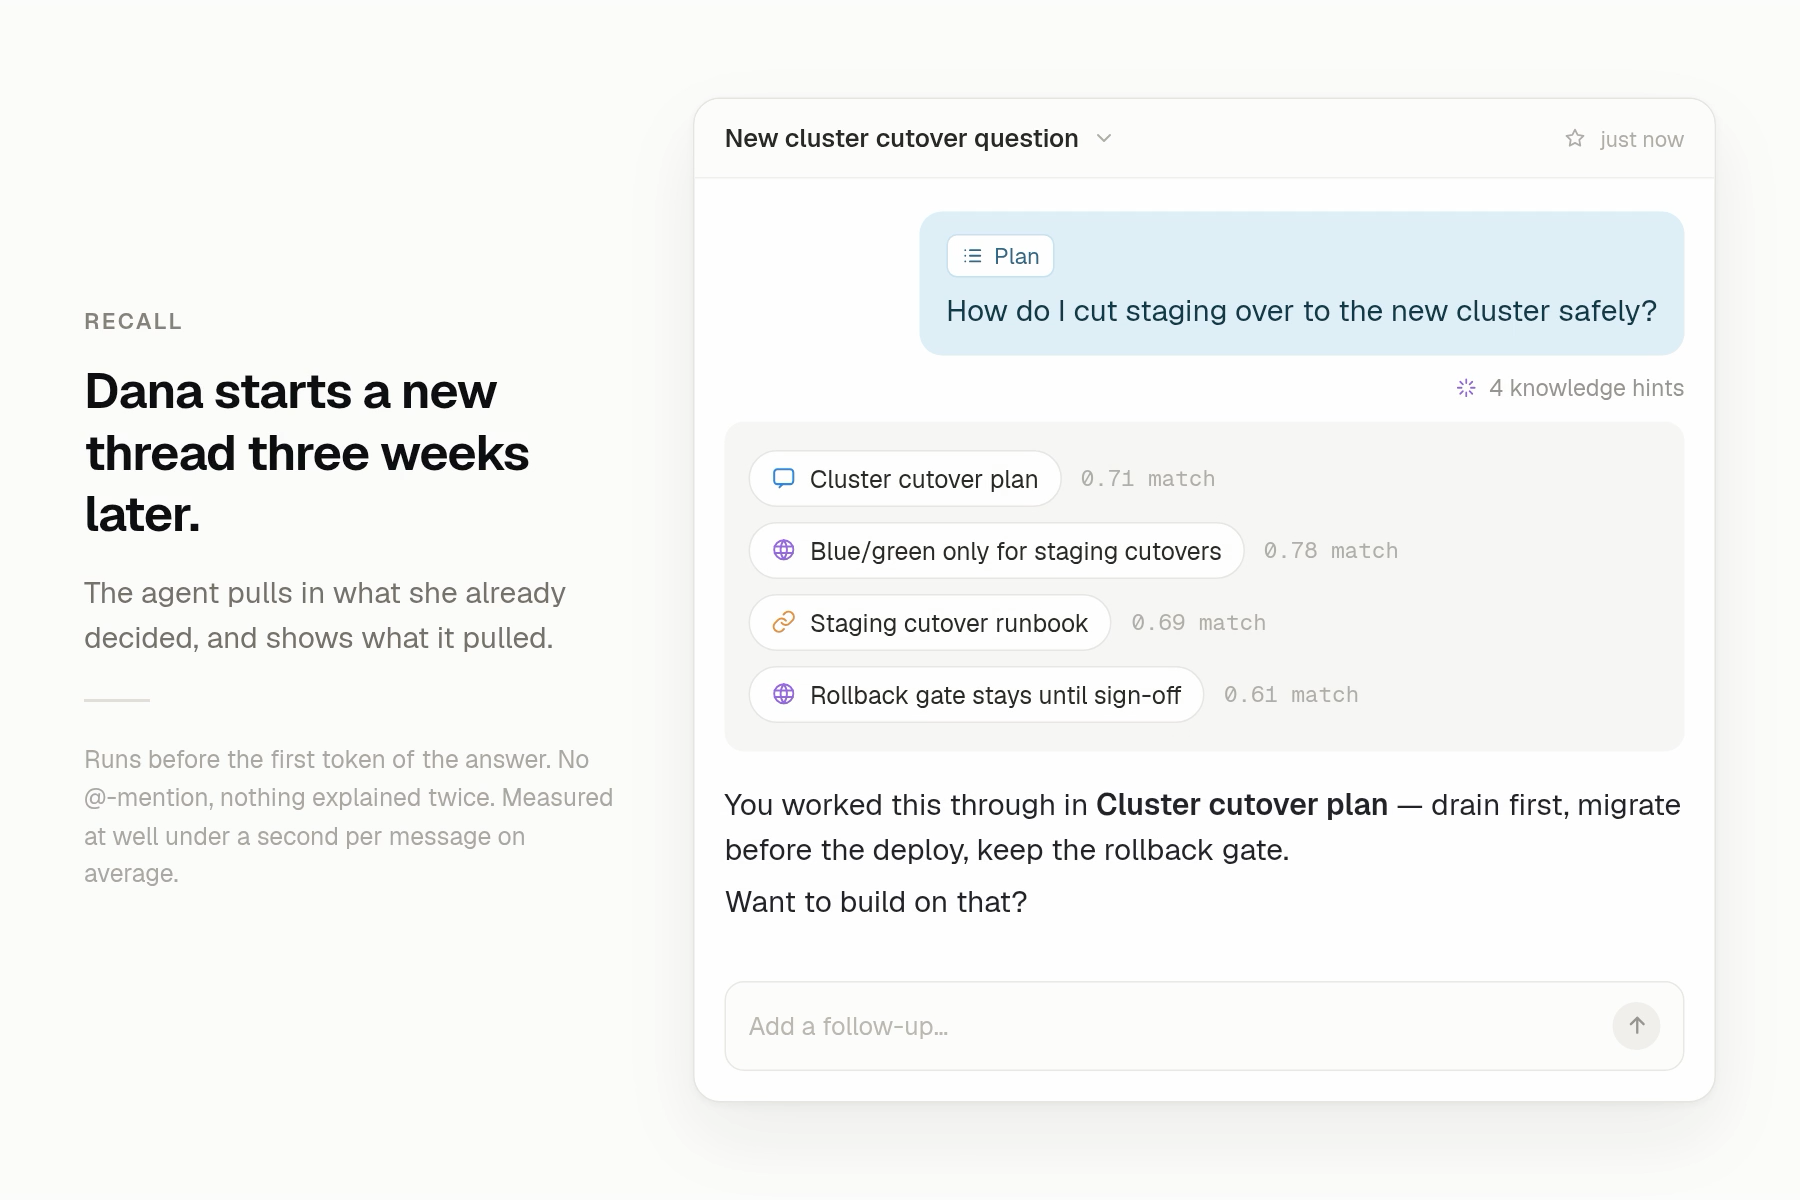
Task: Open the Cluster cutover plan hint chip
Action: 905,479
